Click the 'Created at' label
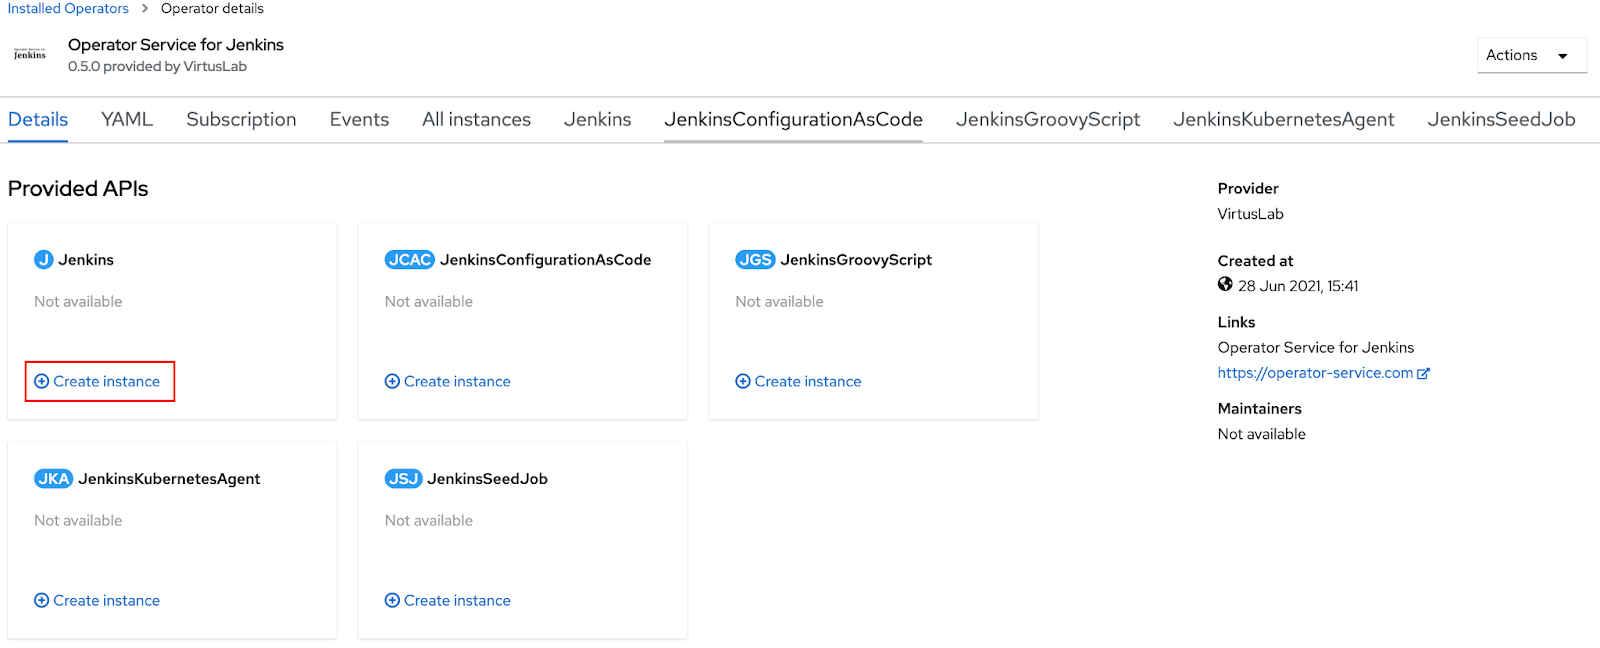 1255,261
